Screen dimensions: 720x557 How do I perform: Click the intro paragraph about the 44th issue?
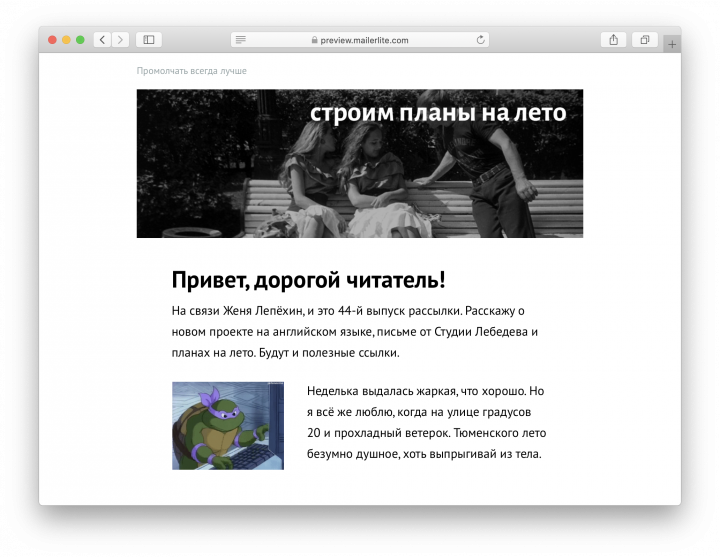(355, 332)
